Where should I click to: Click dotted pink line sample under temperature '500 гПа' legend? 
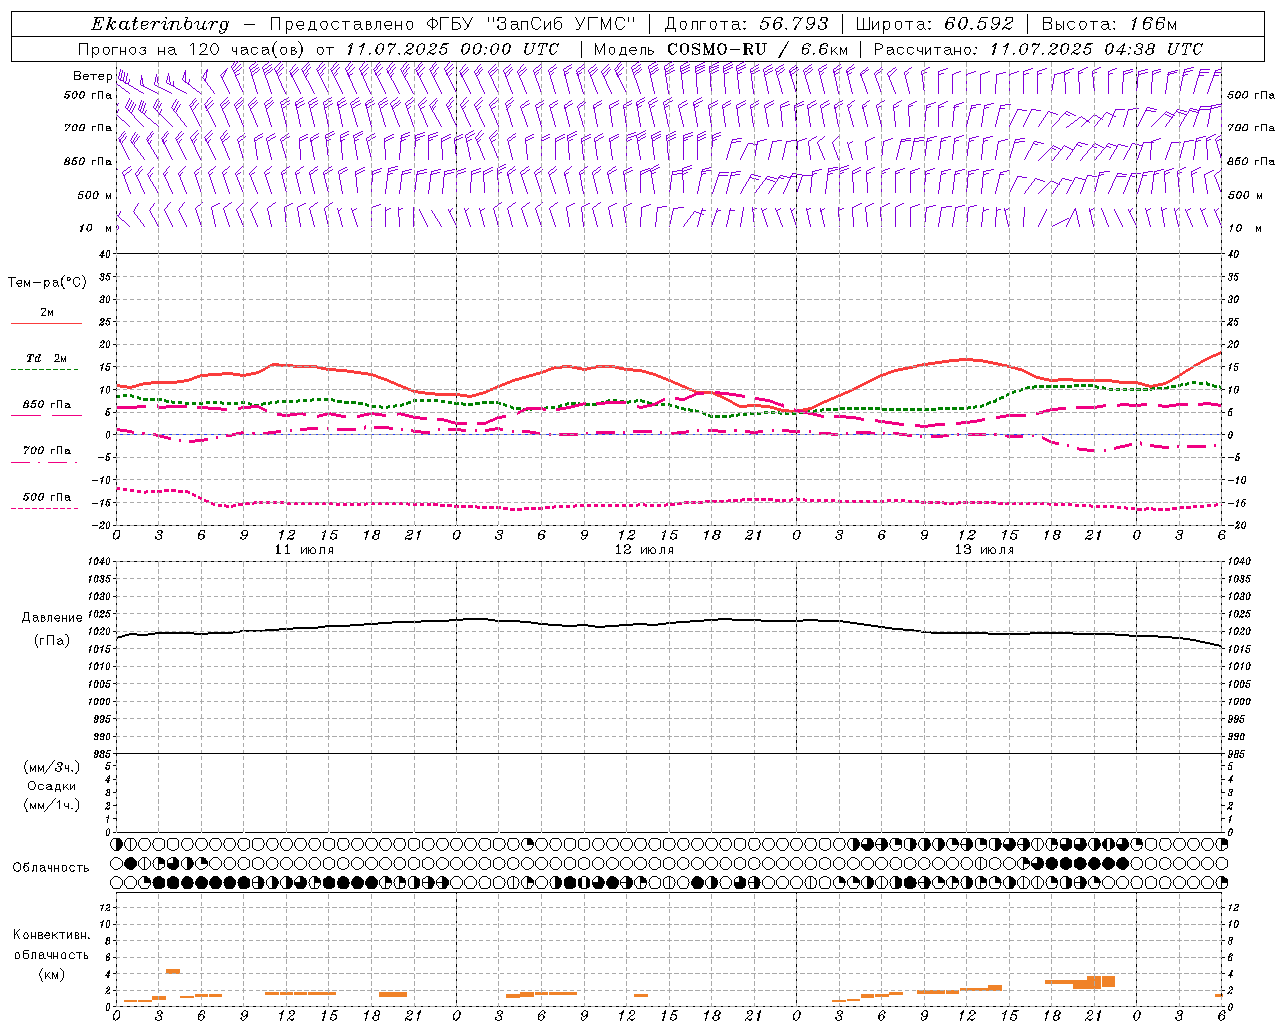coord(45,508)
